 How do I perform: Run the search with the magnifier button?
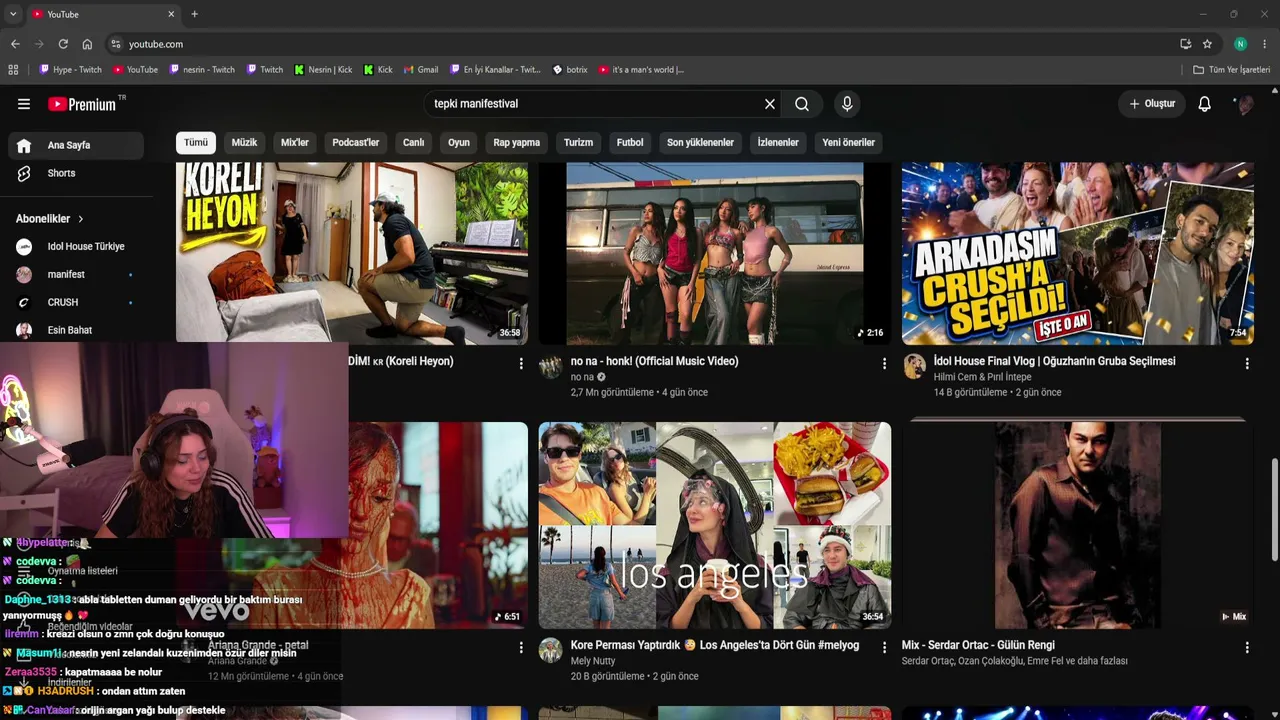point(802,104)
